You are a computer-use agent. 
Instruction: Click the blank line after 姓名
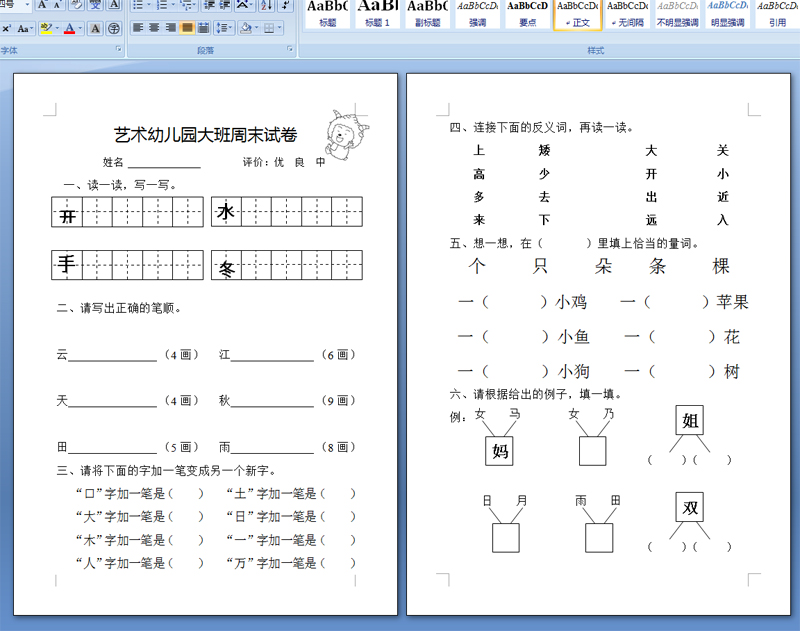164,163
